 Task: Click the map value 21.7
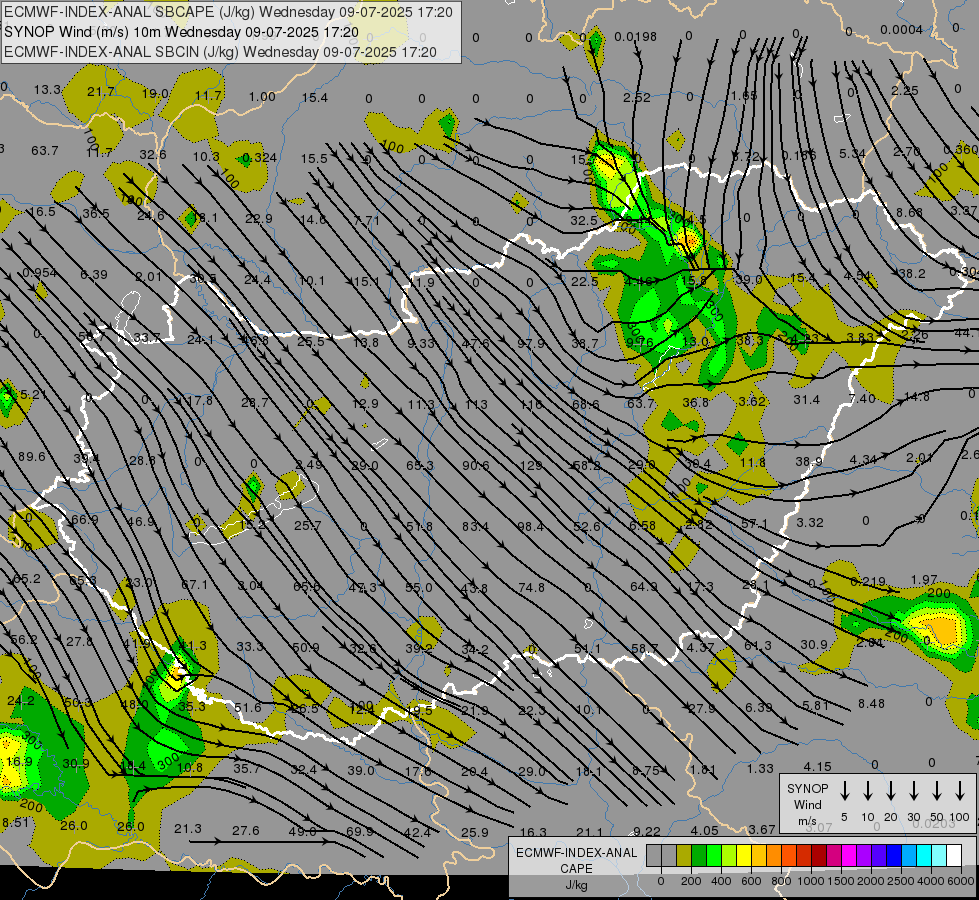click(101, 92)
